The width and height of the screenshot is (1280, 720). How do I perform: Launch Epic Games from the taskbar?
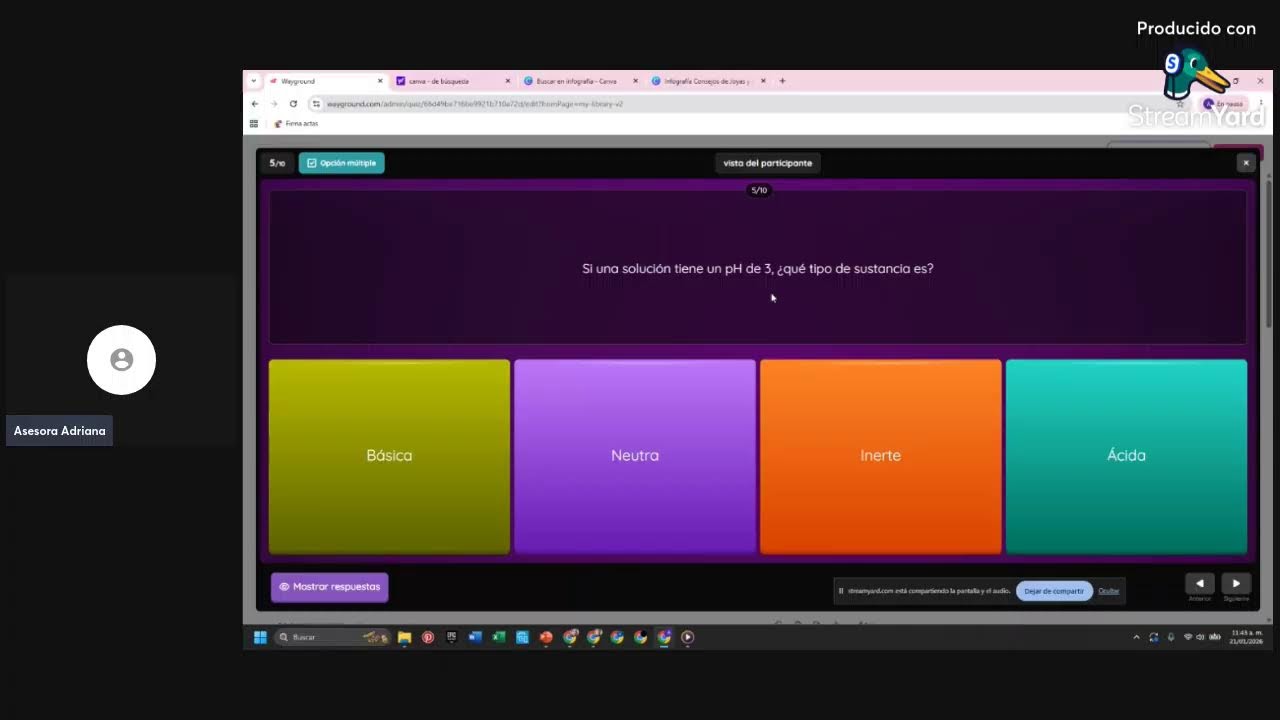[x=452, y=637]
